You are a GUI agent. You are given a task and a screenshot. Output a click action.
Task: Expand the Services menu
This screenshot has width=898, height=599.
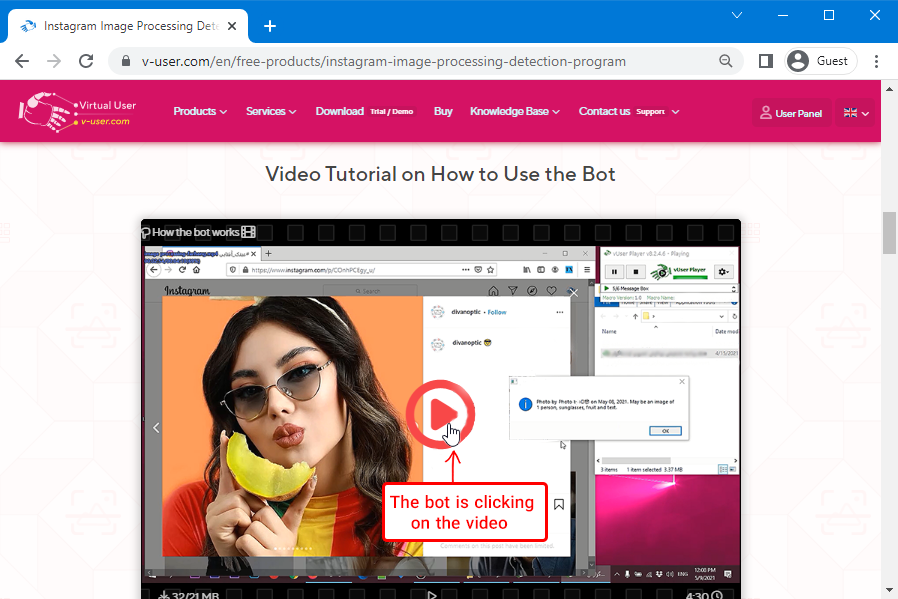pyautogui.click(x=271, y=112)
